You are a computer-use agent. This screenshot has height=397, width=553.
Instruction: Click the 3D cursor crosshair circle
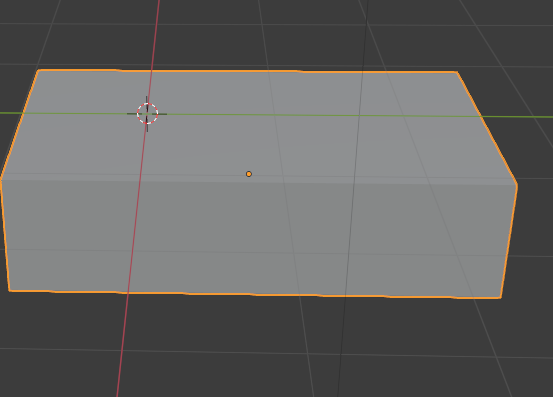click(147, 114)
